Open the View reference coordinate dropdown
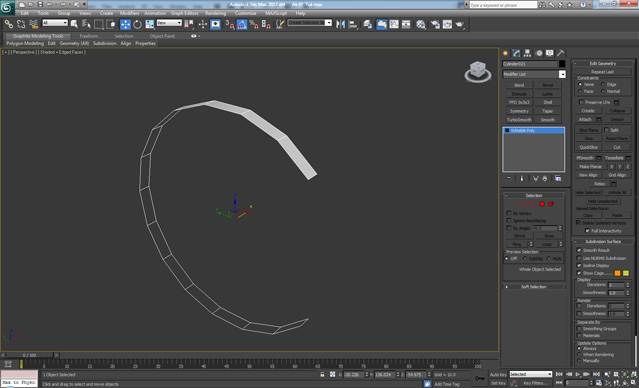The width and height of the screenshot is (639, 388). pos(169,23)
